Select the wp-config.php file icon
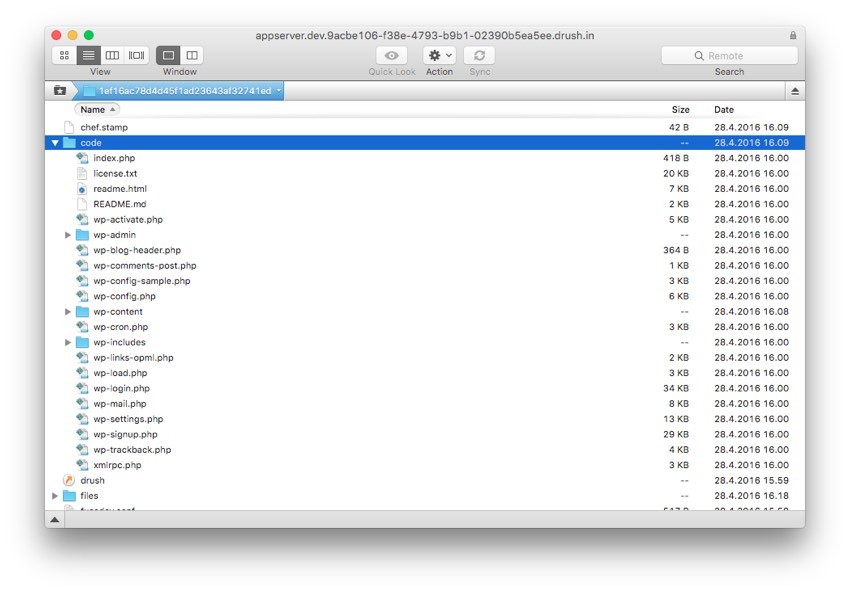The width and height of the screenshot is (850, 593). coord(82,296)
